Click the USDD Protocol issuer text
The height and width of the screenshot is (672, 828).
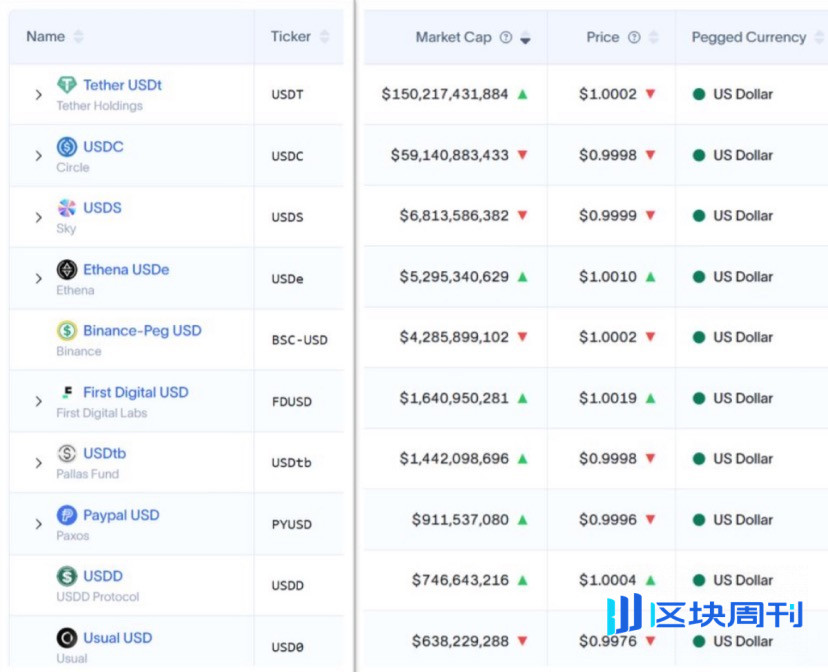point(98,597)
